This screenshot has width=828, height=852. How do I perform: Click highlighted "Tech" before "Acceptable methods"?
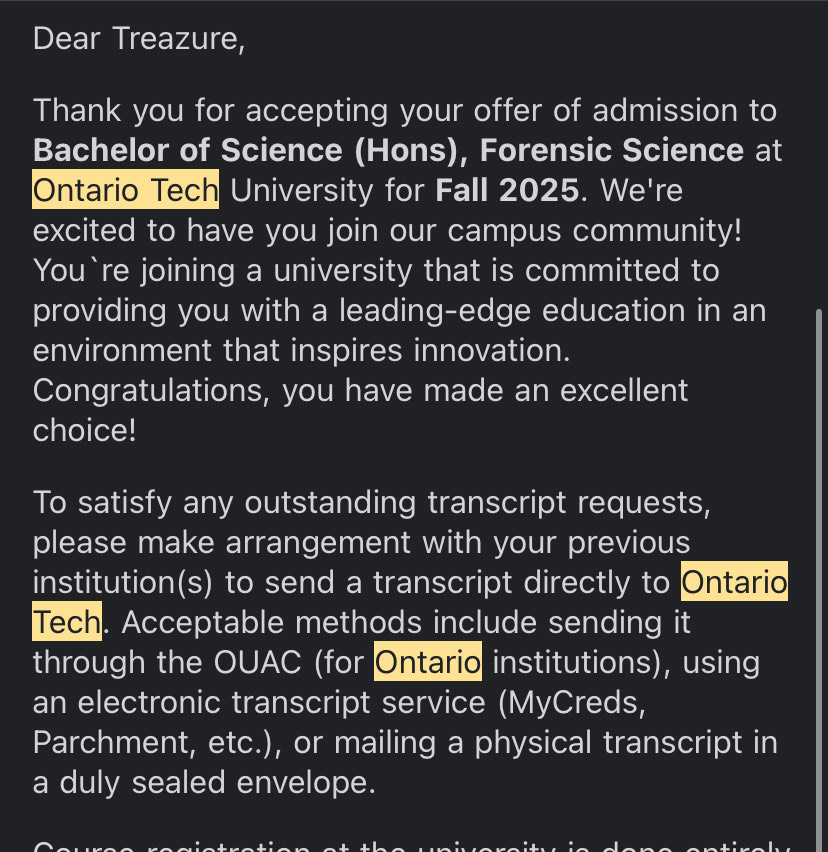(x=67, y=622)
